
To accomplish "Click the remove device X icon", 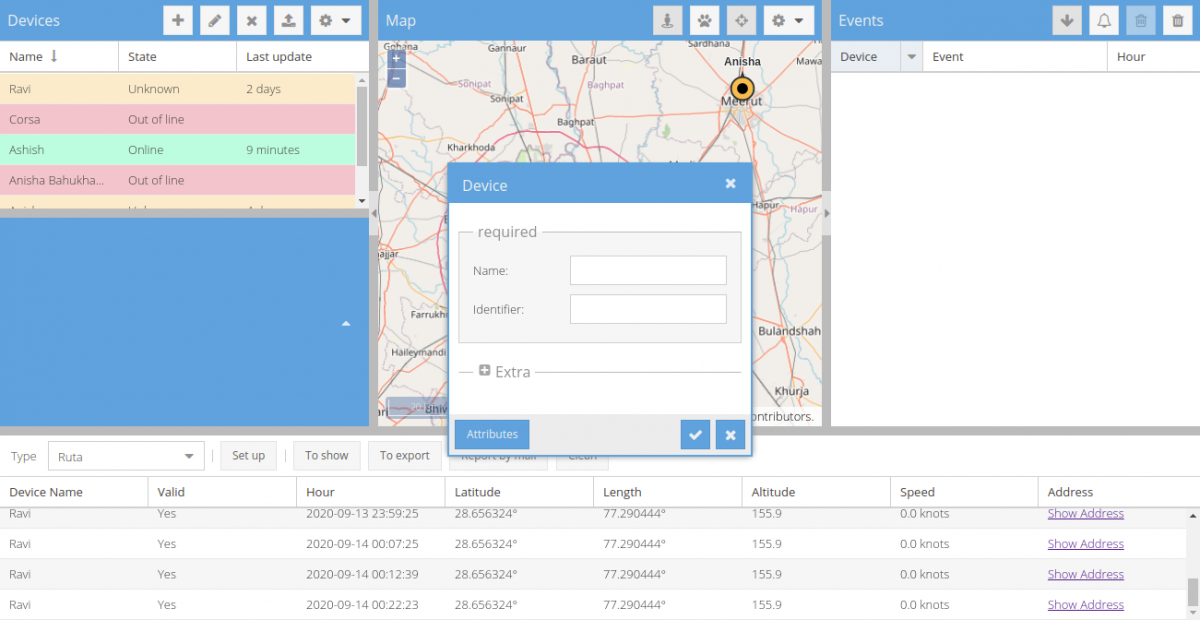I will (252, 20).
